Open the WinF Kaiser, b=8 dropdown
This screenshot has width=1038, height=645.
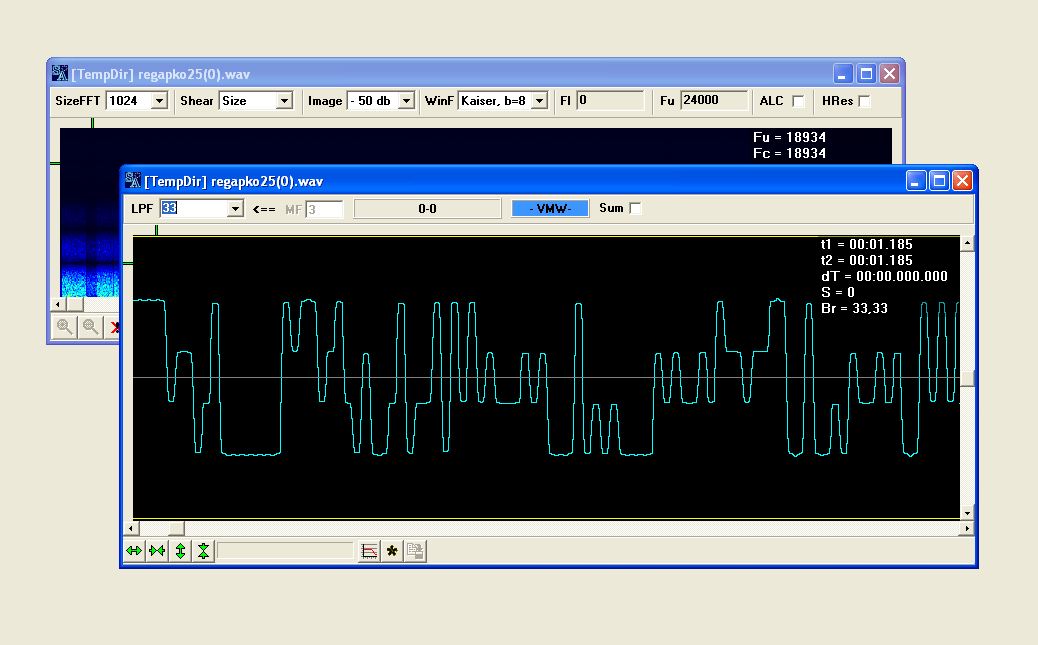[540, 101]
